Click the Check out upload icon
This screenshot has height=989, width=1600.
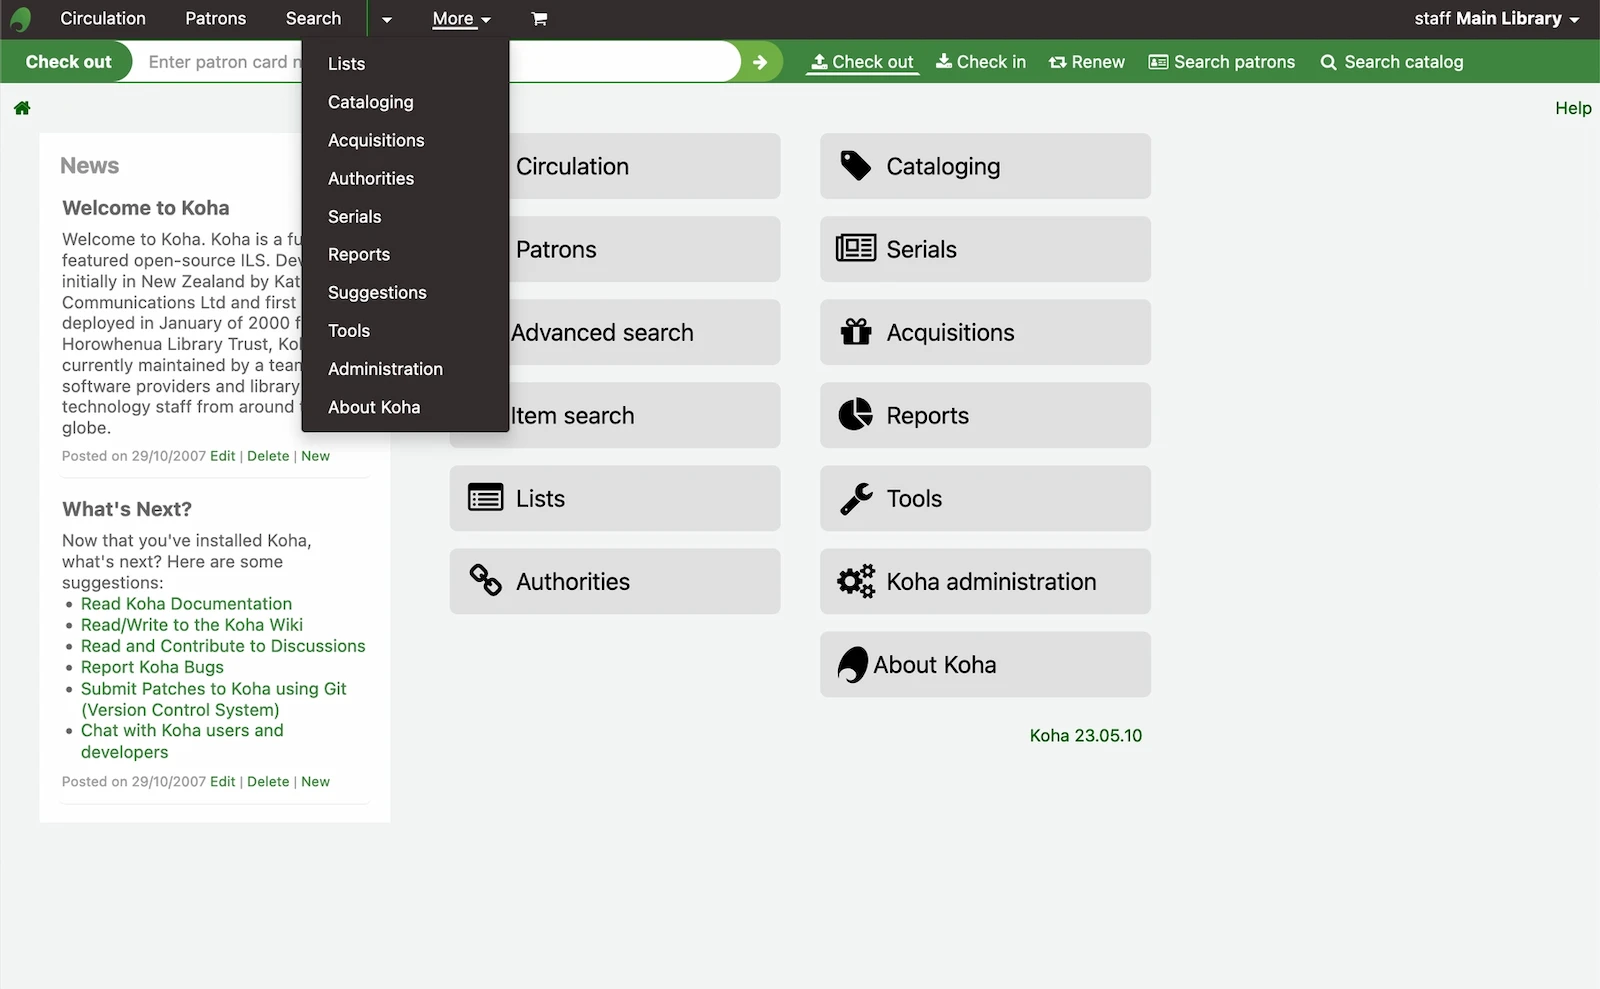[x=819, y=62]
